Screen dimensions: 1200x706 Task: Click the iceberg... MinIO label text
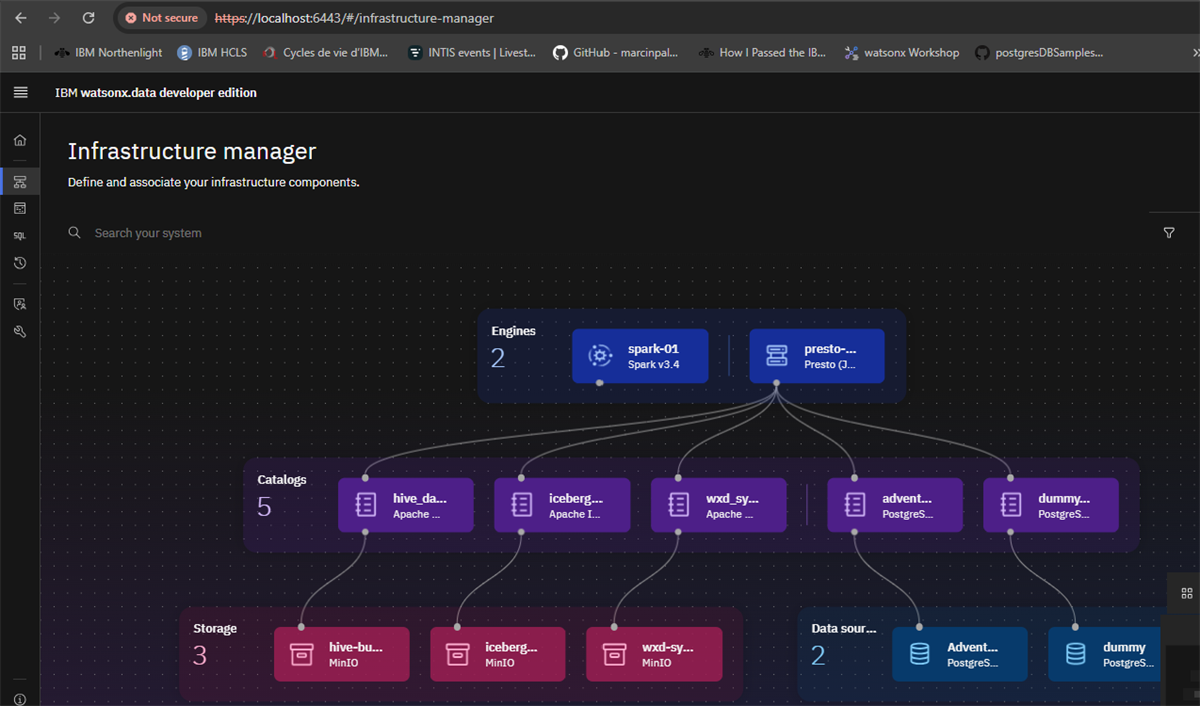click(x=512, y=654)
